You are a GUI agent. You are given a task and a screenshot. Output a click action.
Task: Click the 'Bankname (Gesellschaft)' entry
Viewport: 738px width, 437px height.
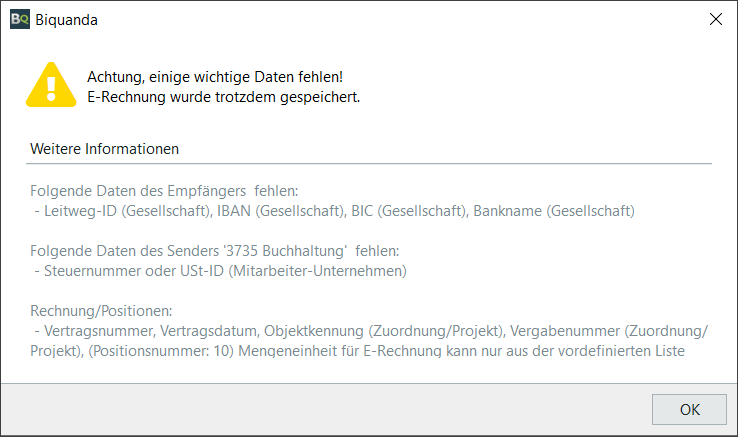point(554,210)
